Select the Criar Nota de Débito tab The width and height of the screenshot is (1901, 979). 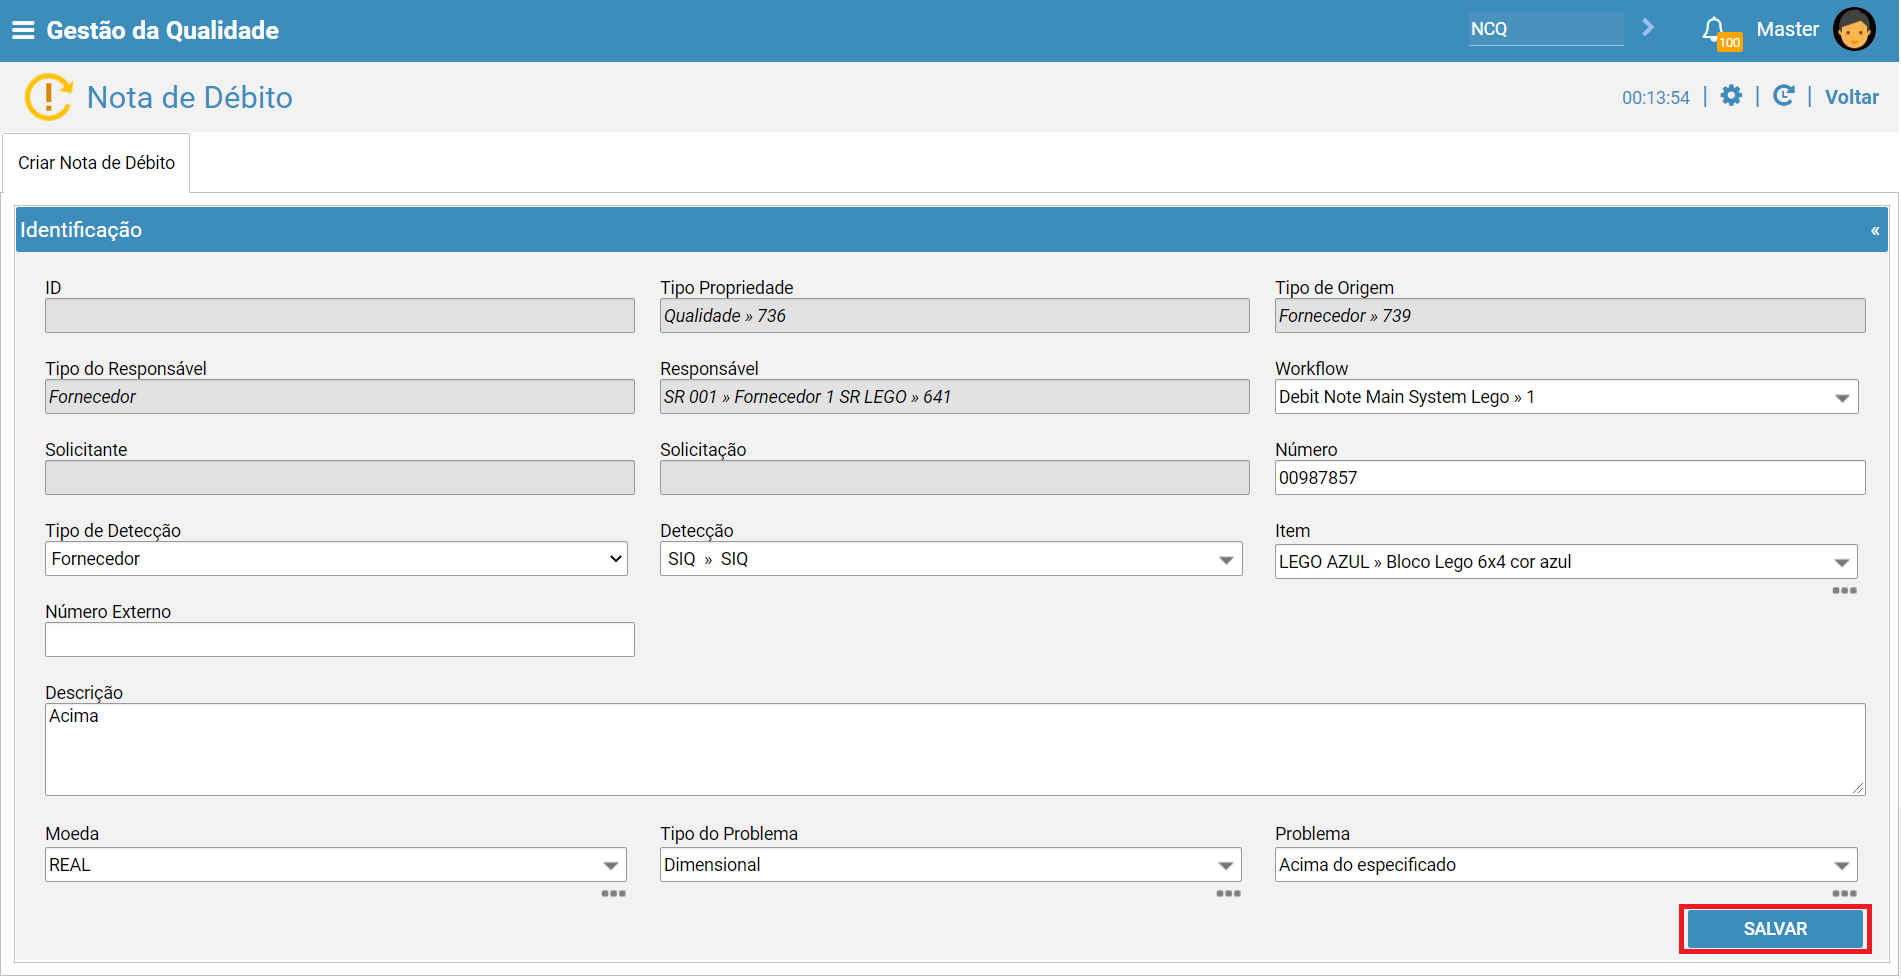pos(97,163)
